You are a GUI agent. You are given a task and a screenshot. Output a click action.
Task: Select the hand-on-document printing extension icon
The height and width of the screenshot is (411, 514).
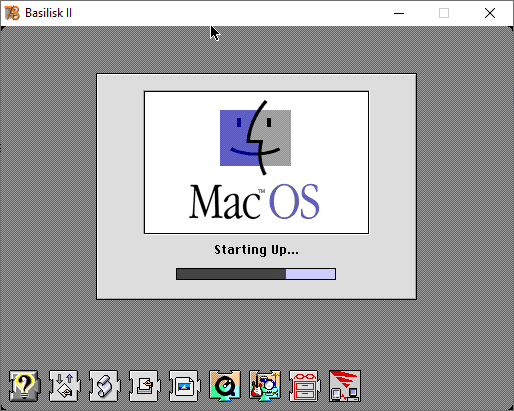click(144, 386)
